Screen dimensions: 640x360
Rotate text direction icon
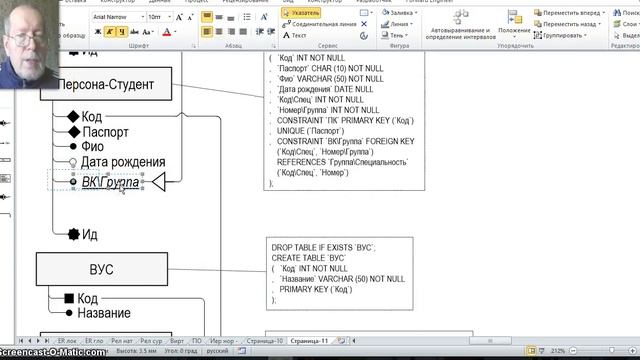coord(264,17)
